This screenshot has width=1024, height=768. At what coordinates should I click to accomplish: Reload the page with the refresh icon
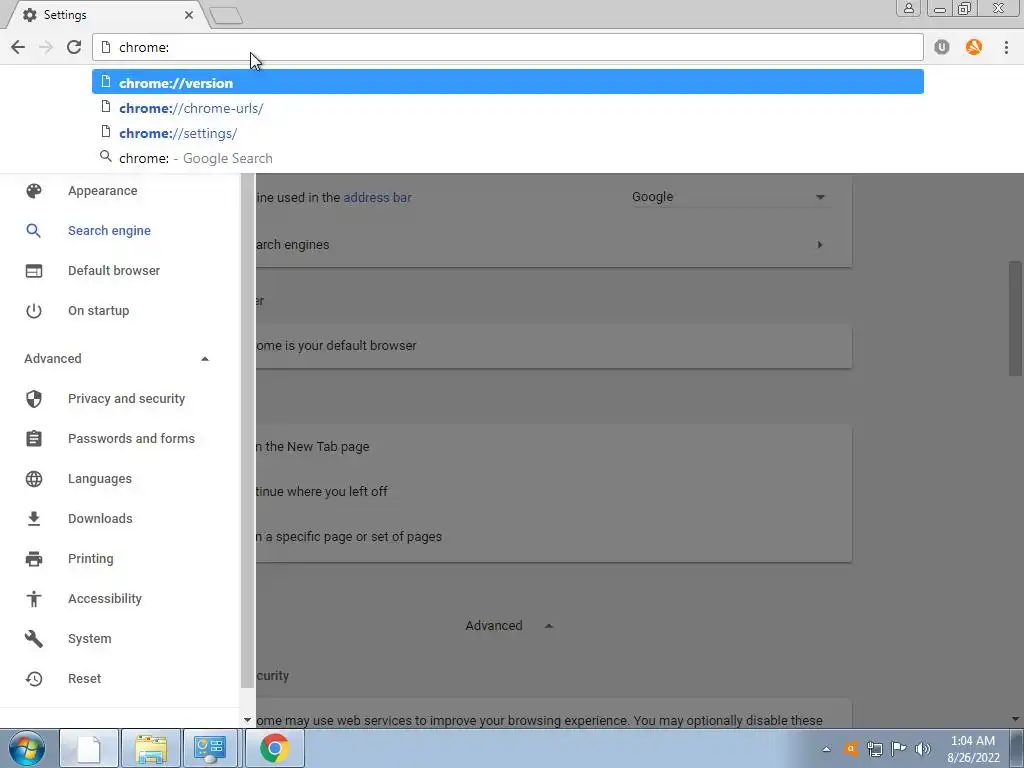click(x=74, y=47)
